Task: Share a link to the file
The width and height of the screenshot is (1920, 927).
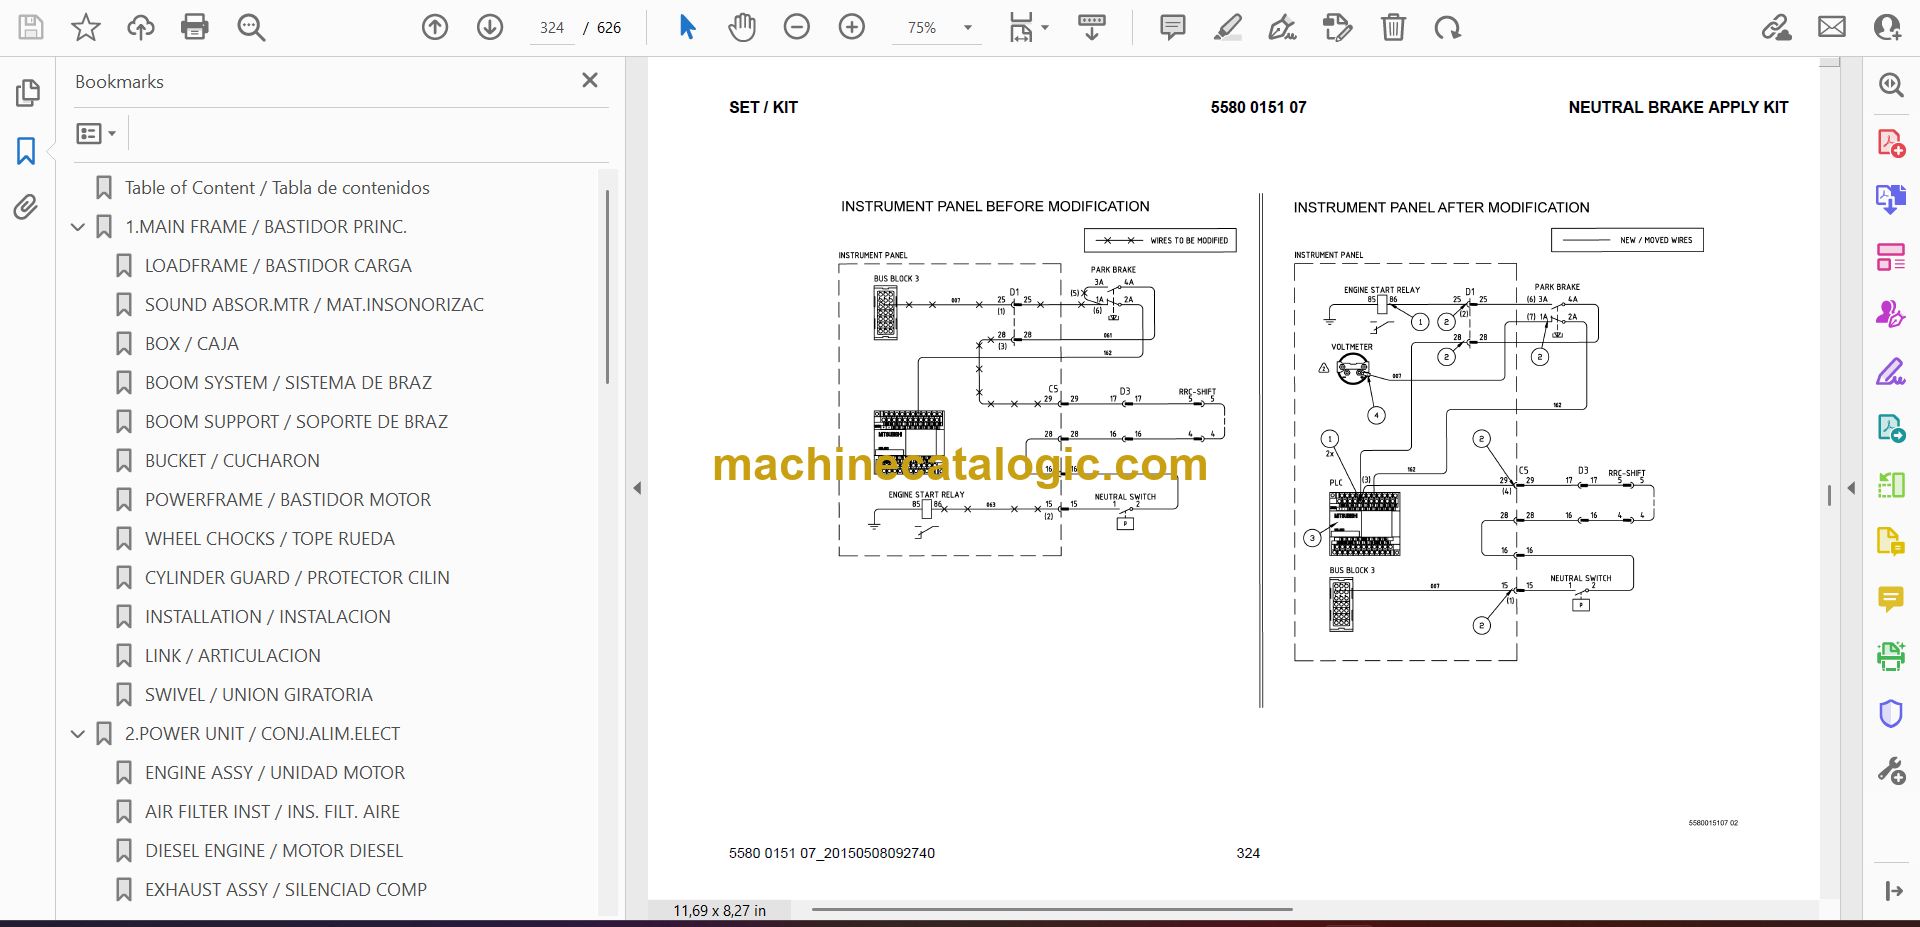Action: (1777, 27)
